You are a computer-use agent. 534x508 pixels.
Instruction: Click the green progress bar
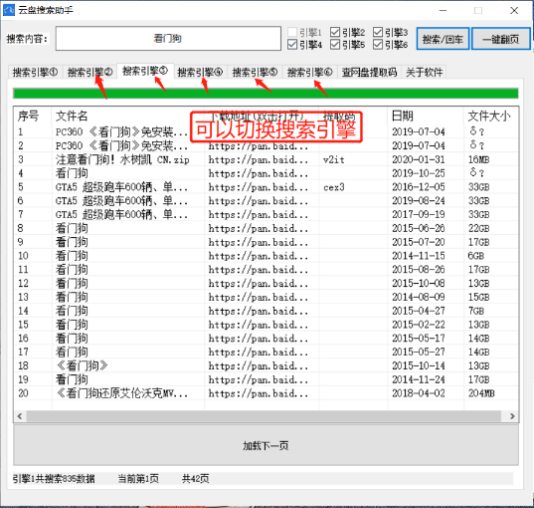[x=266, y=93]
